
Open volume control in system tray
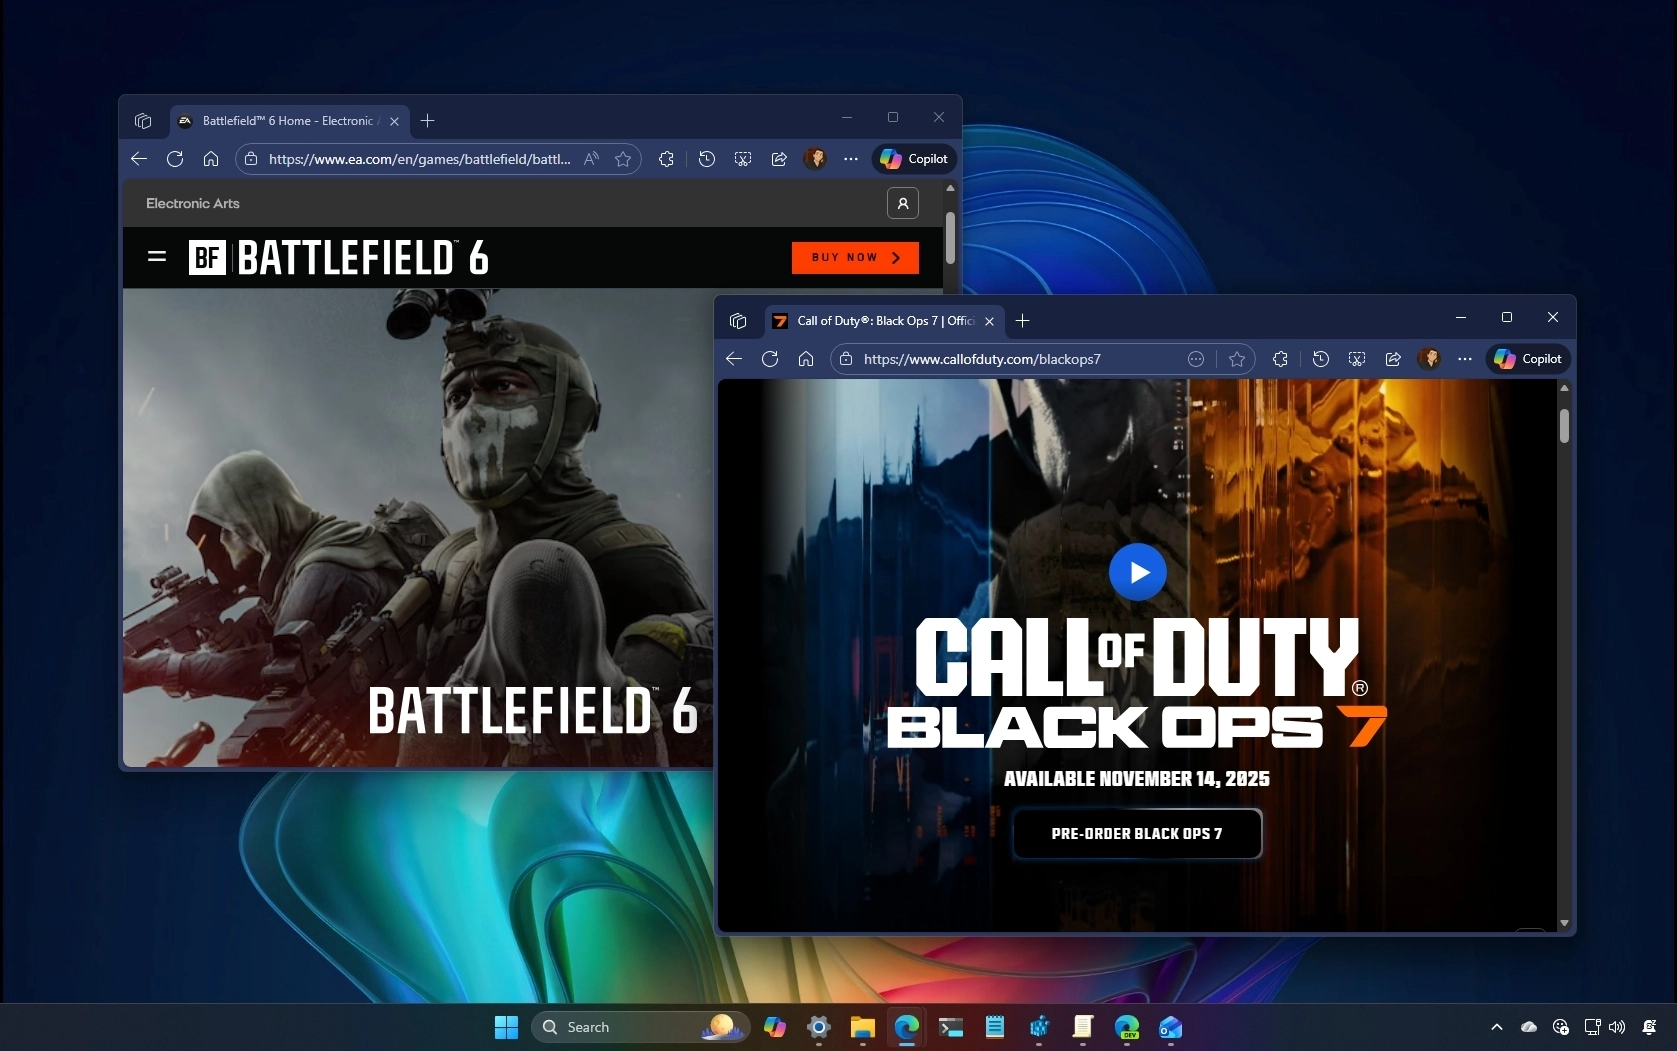tap(1618, 1027)
